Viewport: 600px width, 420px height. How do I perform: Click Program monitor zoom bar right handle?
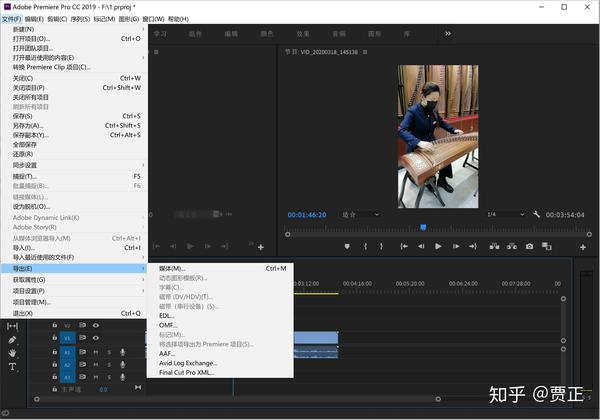click(589, 234)
